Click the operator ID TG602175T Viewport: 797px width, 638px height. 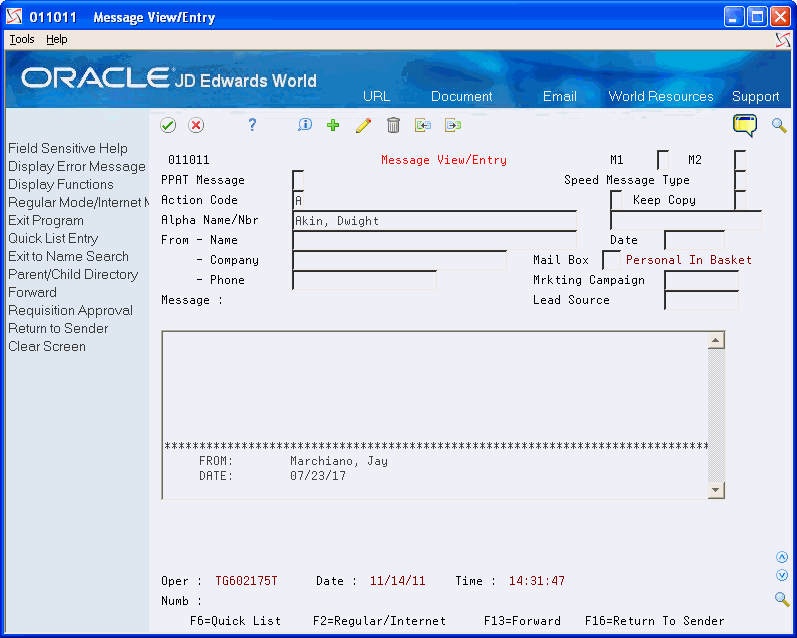pos(246,581)
